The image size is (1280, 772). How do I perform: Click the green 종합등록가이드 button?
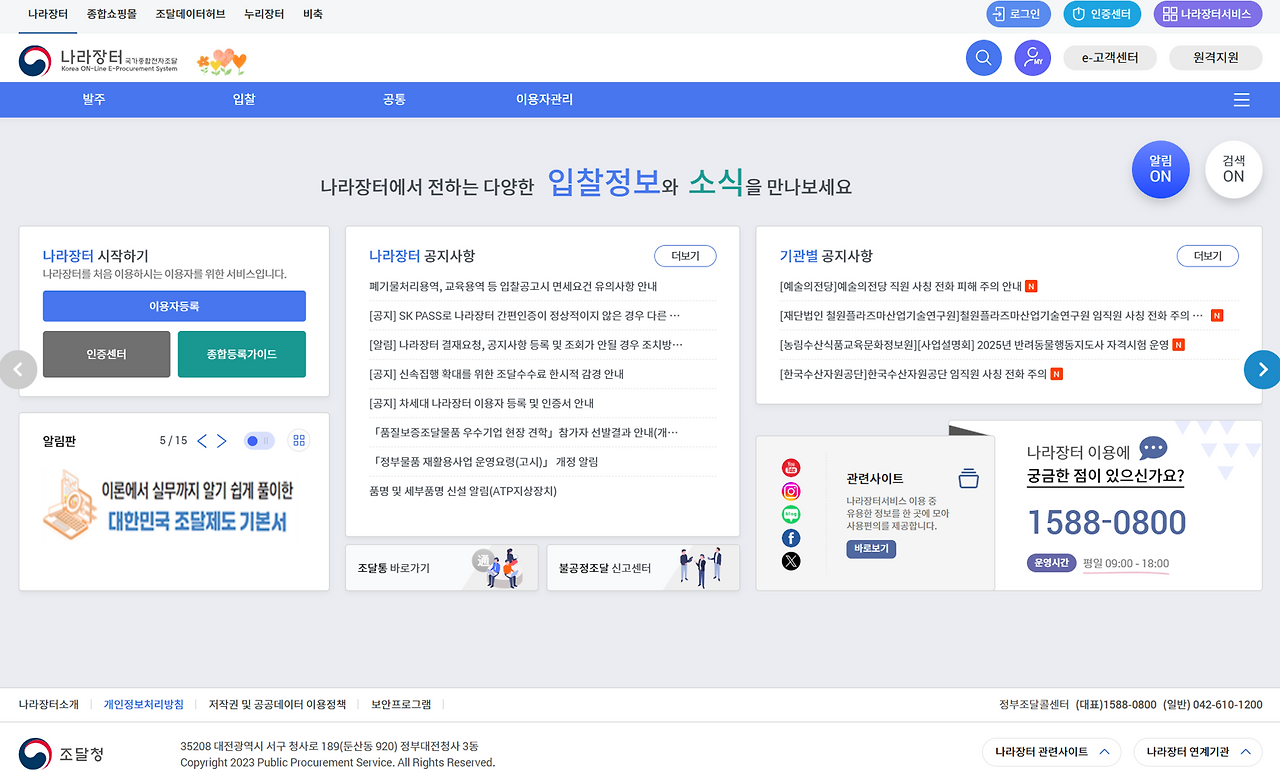tap(242, 354)
